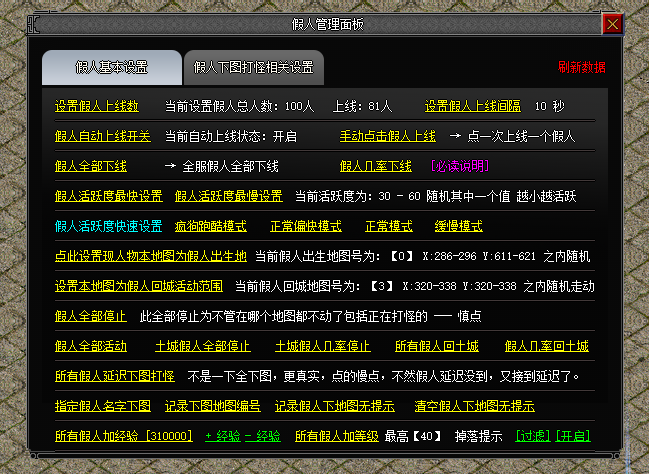The height and width of the screenshot is (474, 649).
Task: Click 刷新数据 to refresh data
Action: point(582,67)
